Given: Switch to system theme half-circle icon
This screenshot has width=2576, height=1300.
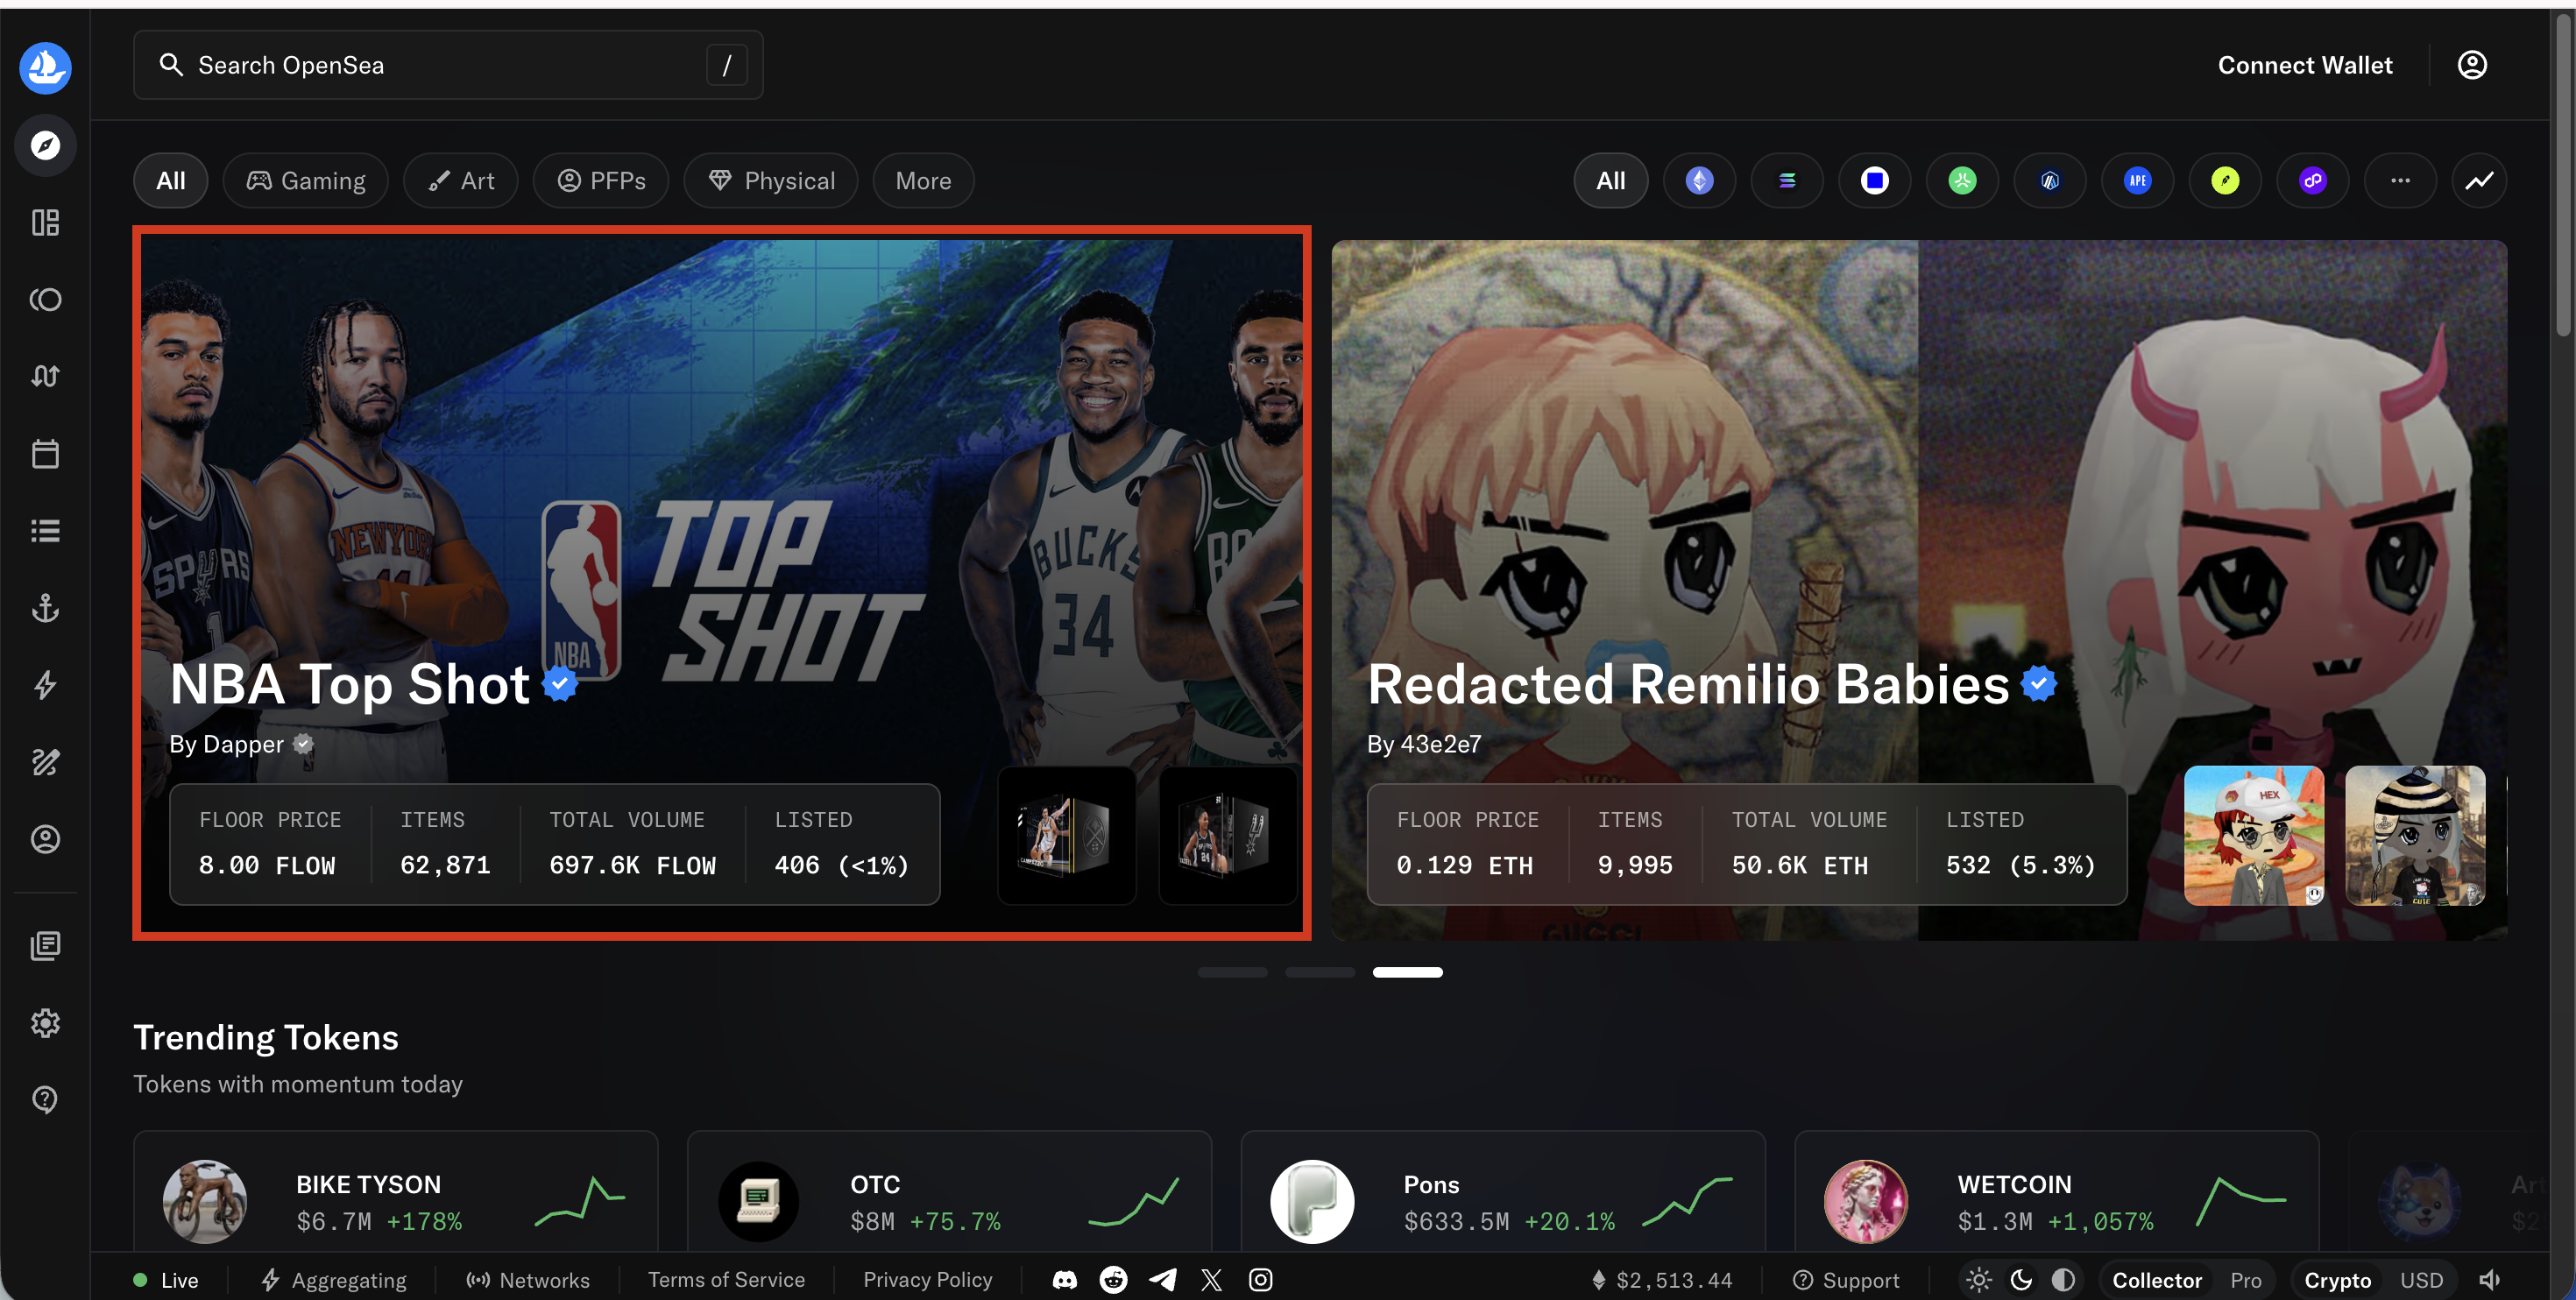Looking at the screenshot, I should point(2063,1280).
